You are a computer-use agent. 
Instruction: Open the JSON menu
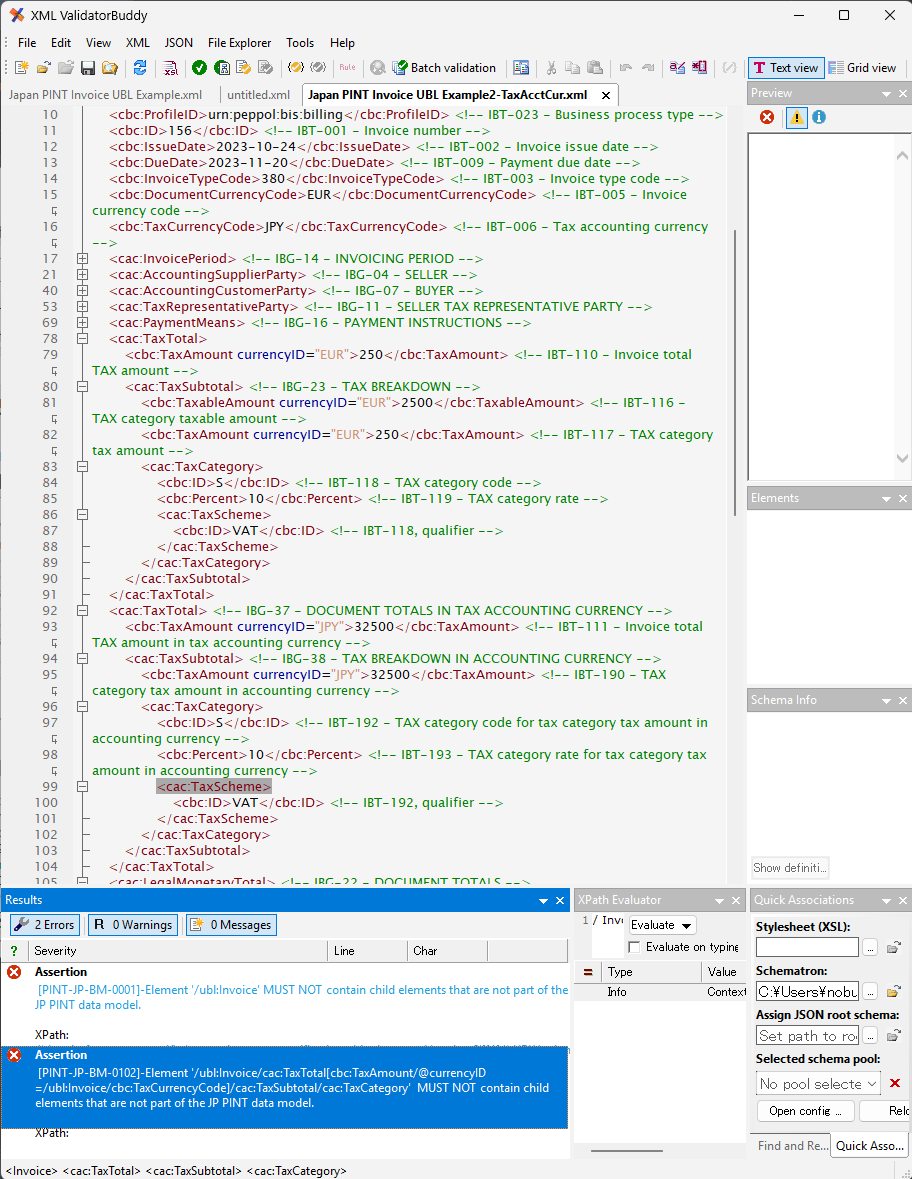179,43
